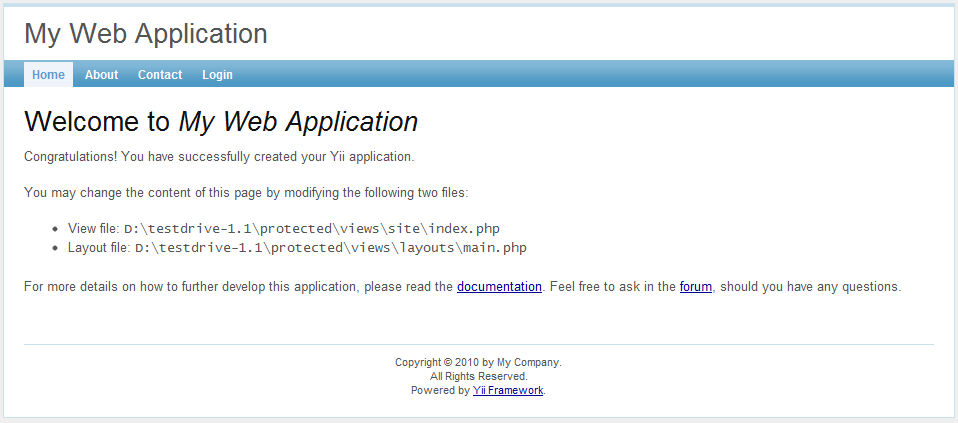Screen dimensions: 958x423
Task: Click the 'You may change the content' sentence
Action: [245, 193]
